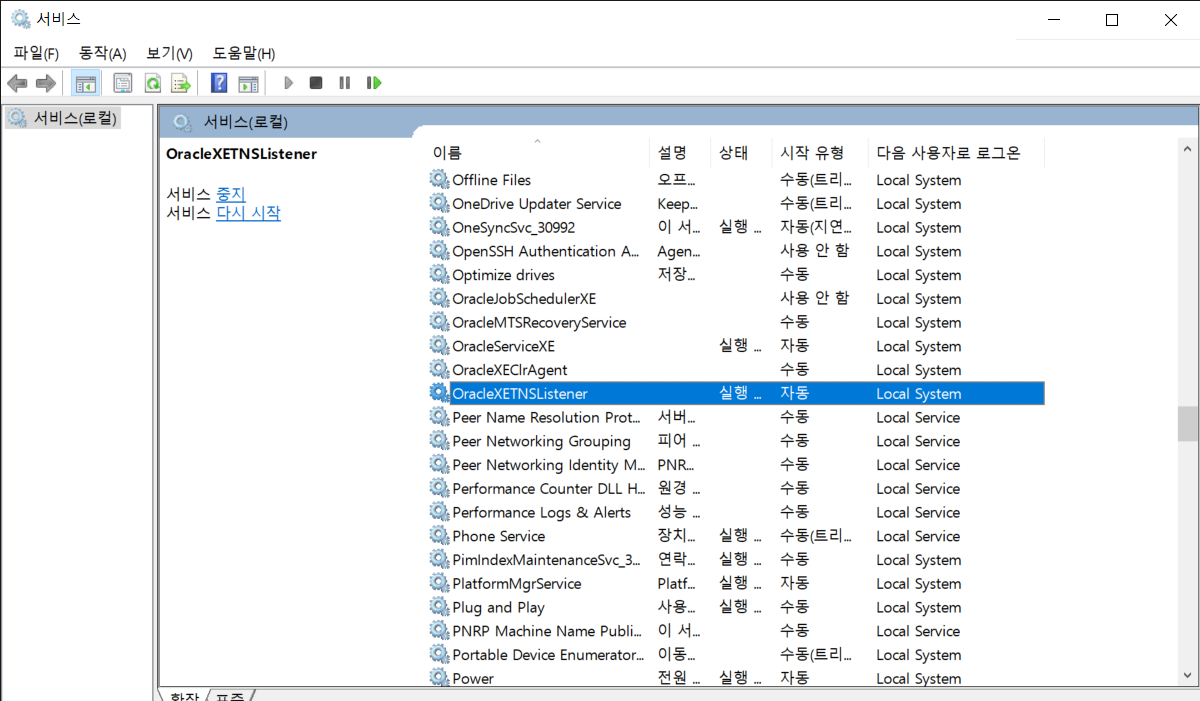Click the 중지 link to stop service

231,194
